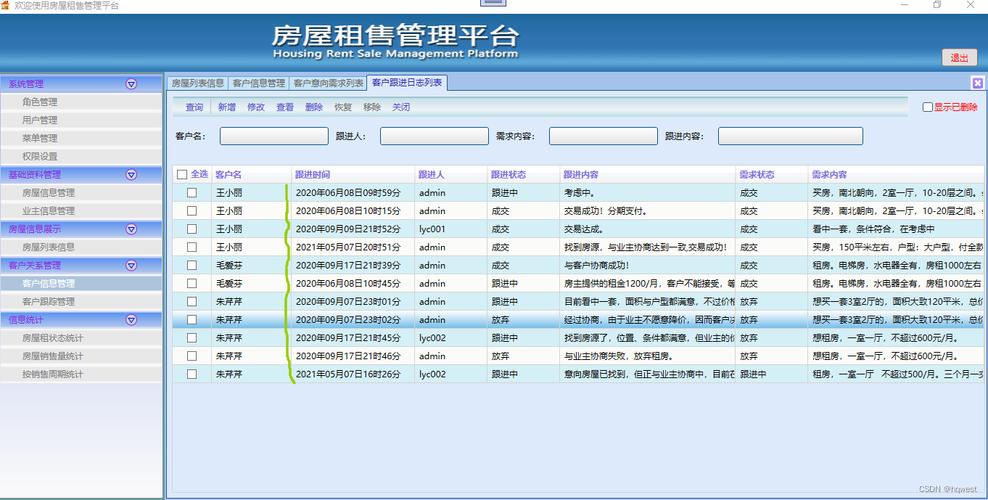This screenshot has height=500, width=988.
Task: Switch to the 房屋列表信息 tab
Action: (197, 83)
